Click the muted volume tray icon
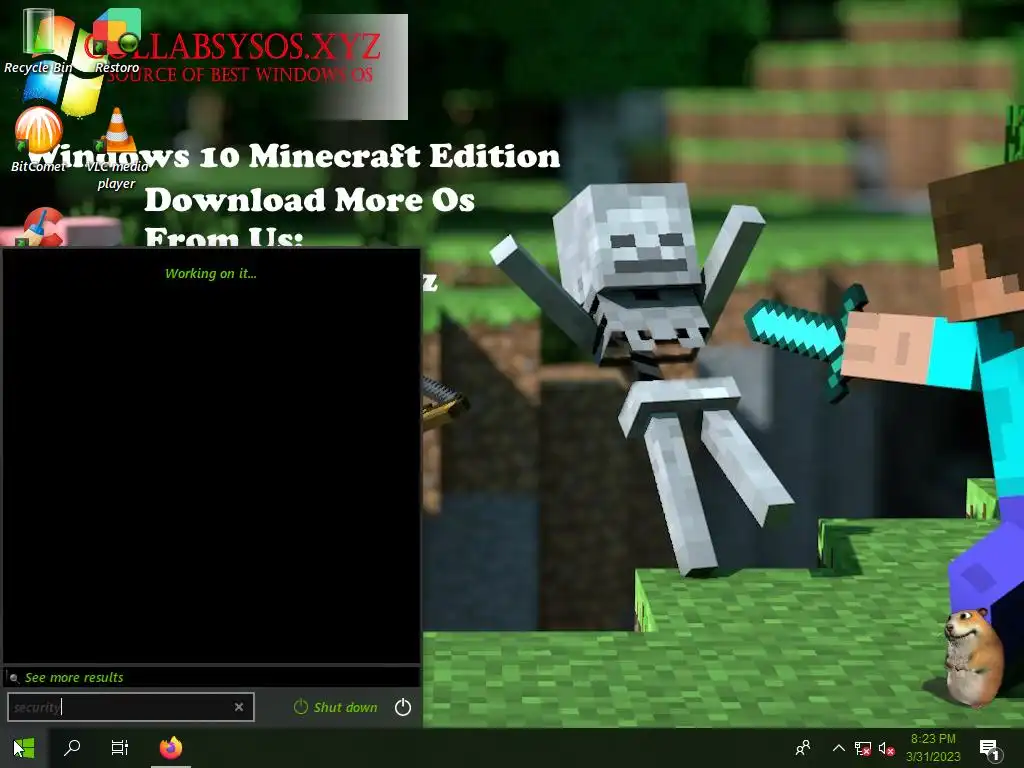 886,748
